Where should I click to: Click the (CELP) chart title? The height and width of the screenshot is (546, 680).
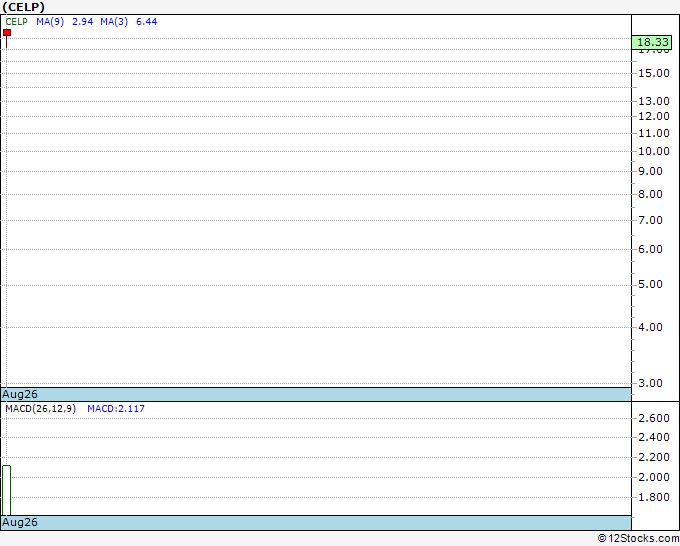(x=23, y=7)
